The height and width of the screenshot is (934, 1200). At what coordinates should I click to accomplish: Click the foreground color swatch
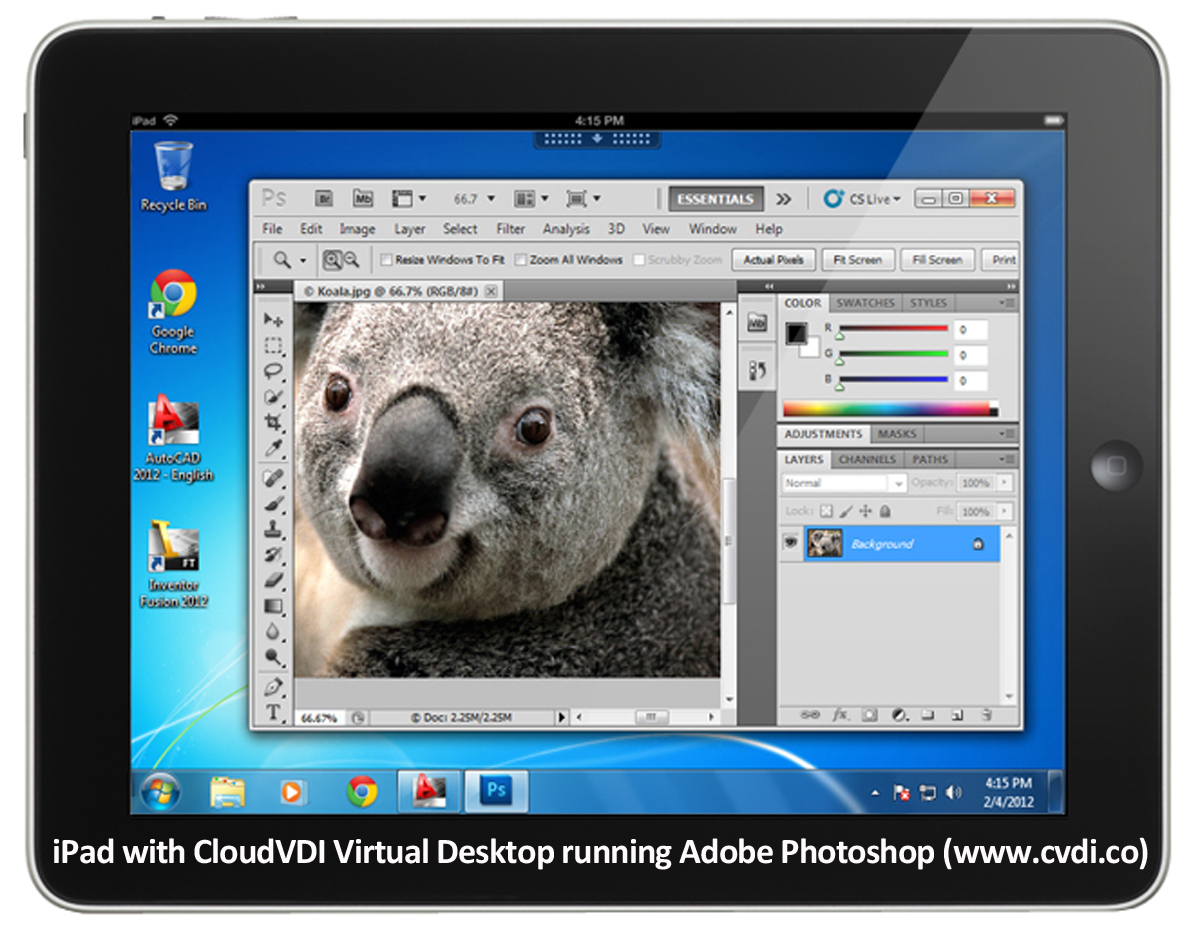pos(797,333)
